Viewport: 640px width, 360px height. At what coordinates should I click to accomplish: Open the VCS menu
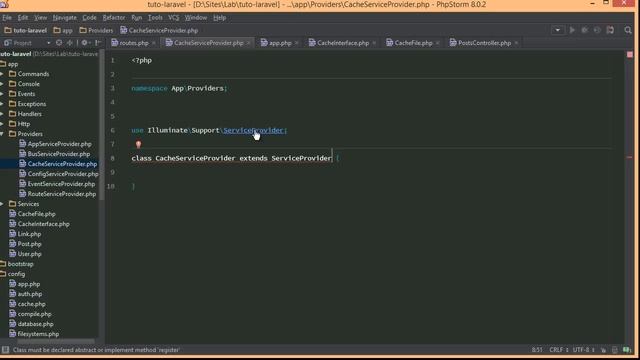pos(173,18)
